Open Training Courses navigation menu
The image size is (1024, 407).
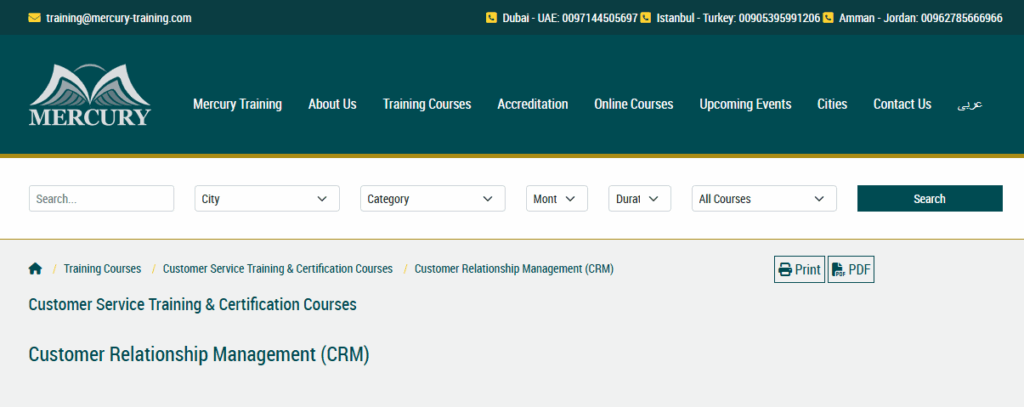point(427,104)
